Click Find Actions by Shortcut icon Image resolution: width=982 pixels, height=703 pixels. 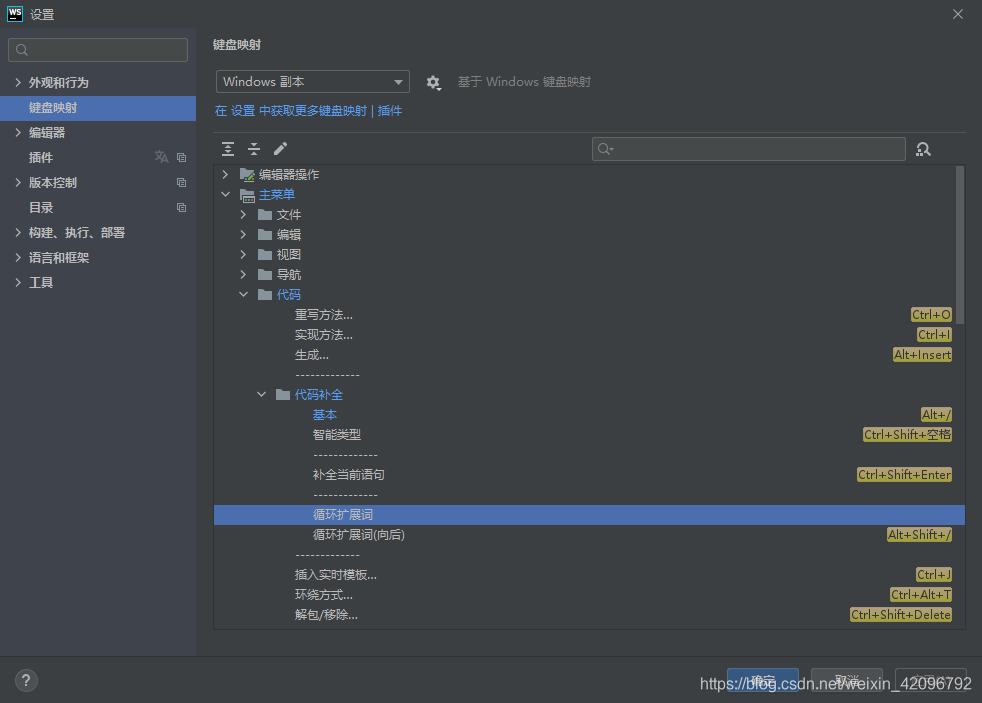pos(923,150)
